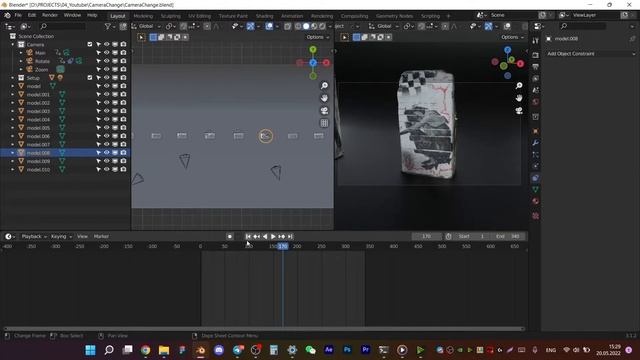The image size is (640, 360).
Task: Click the camera icon of the Main object
Action: click(29, 53)
